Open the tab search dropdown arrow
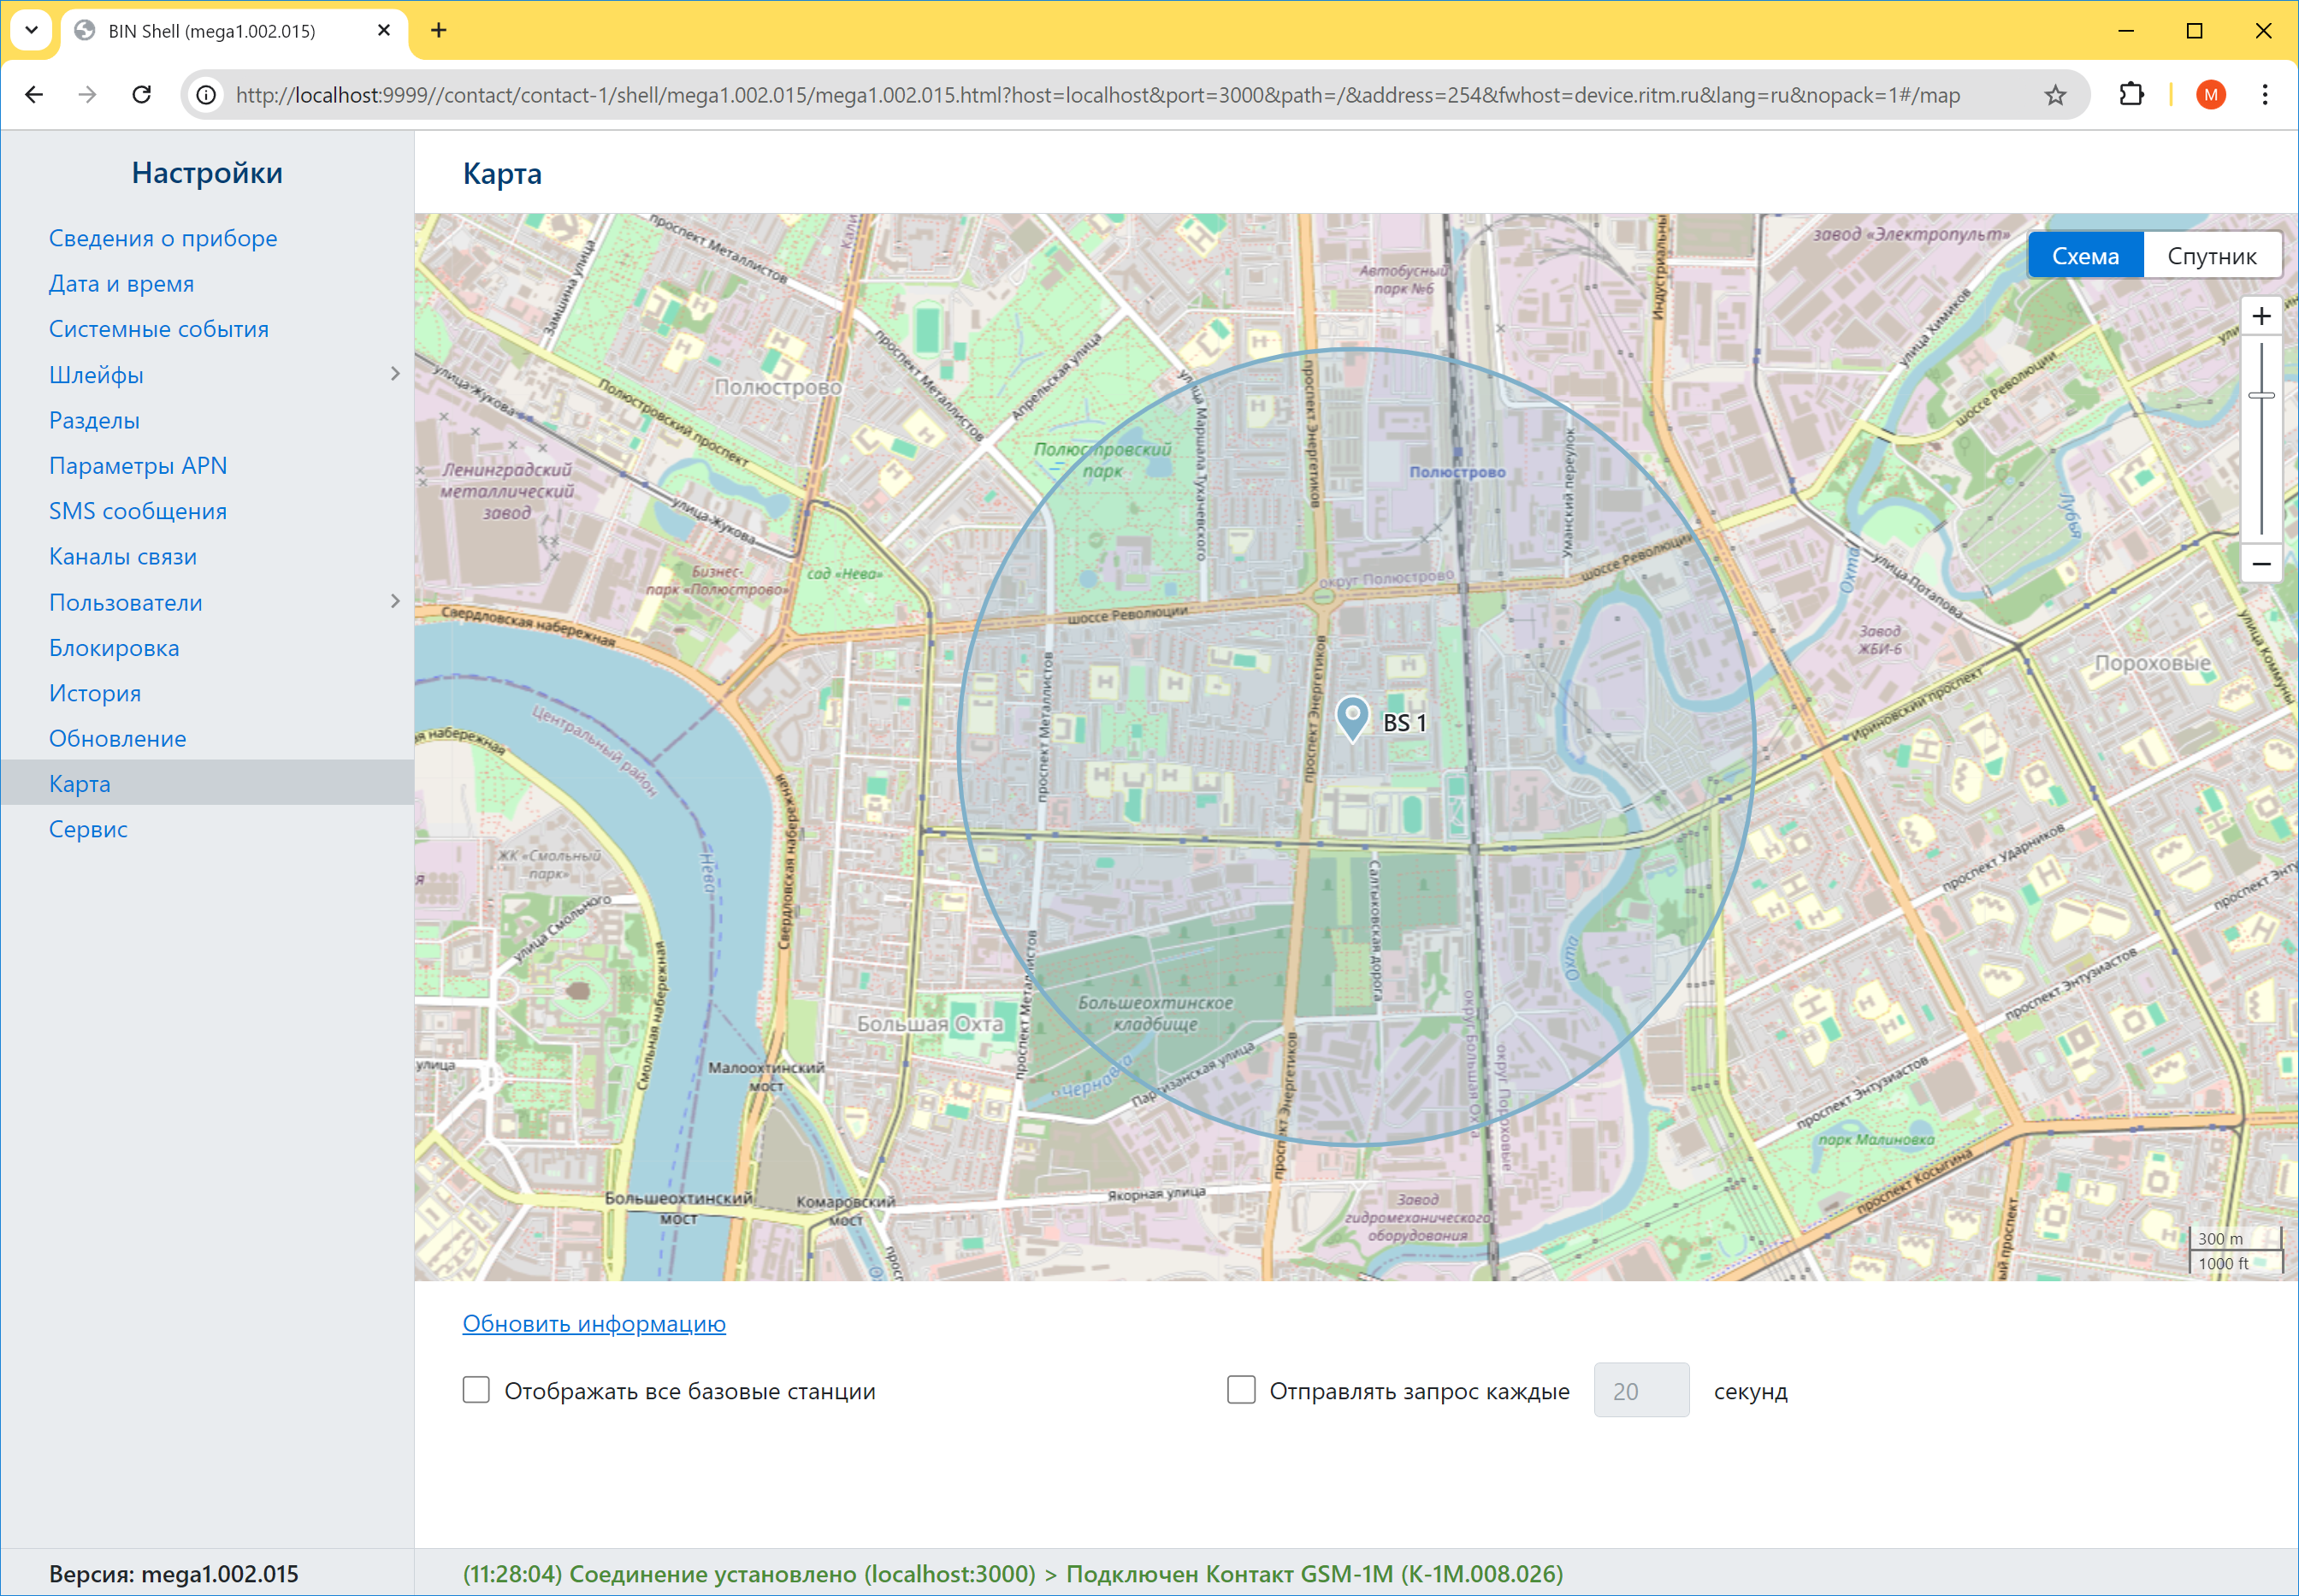 (x=31, y=30)
